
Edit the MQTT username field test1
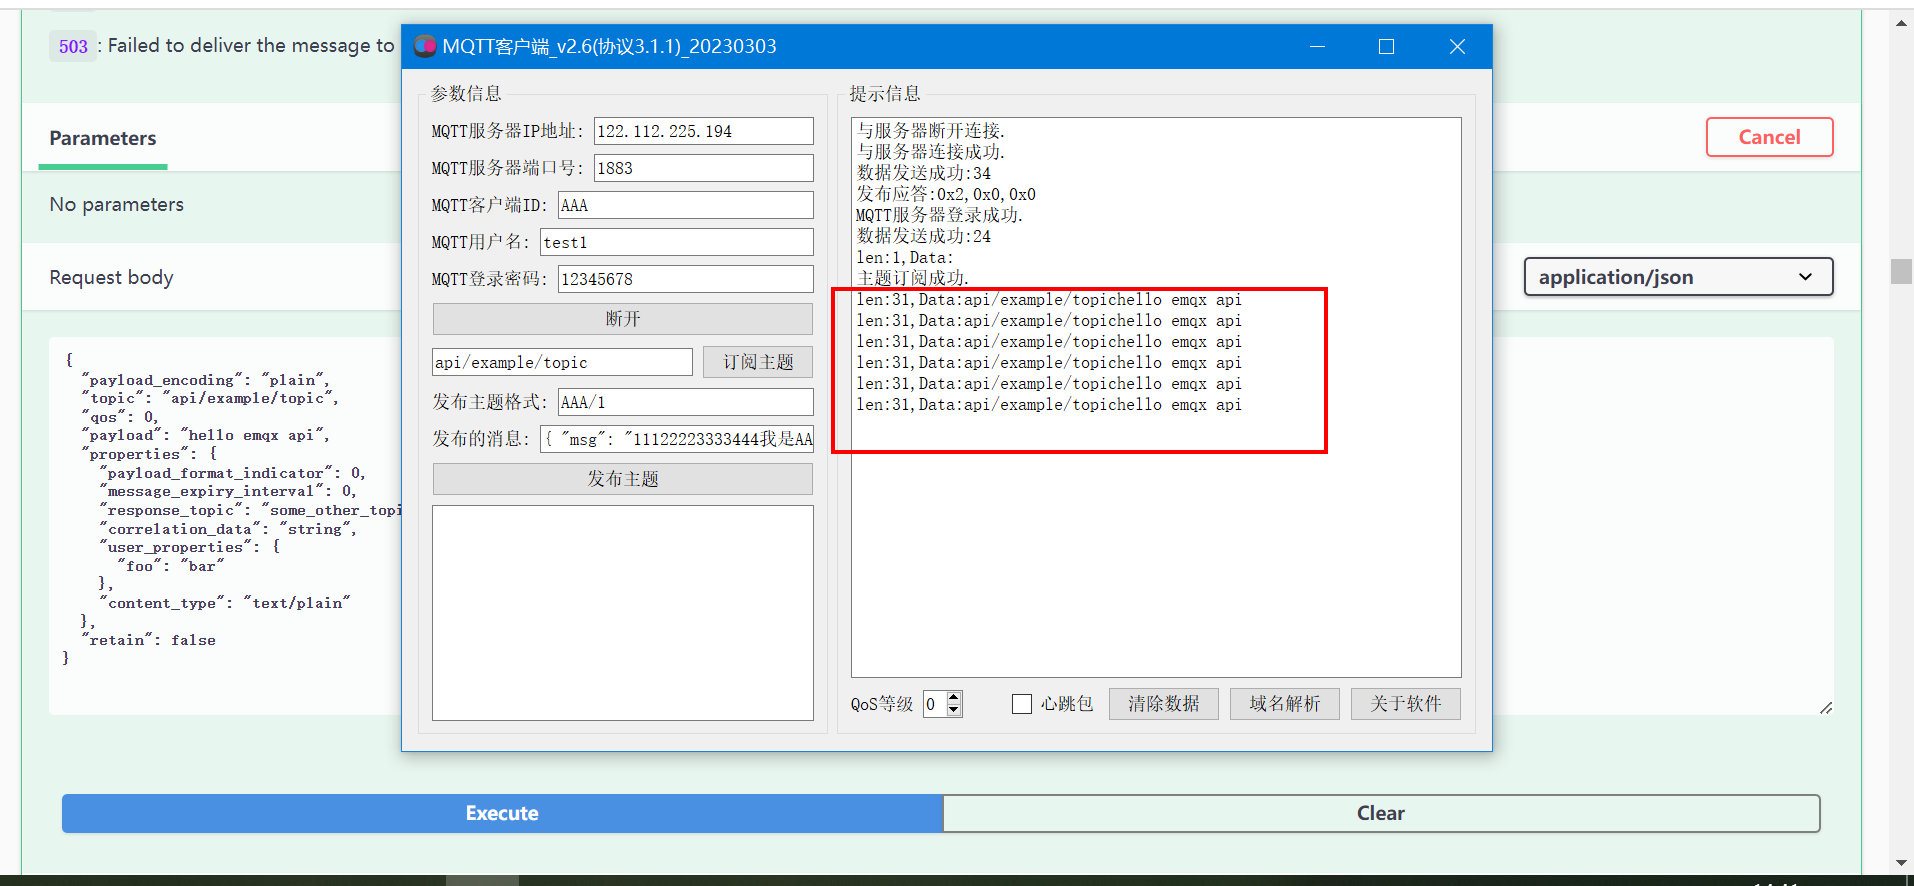(x=677, y=242)
